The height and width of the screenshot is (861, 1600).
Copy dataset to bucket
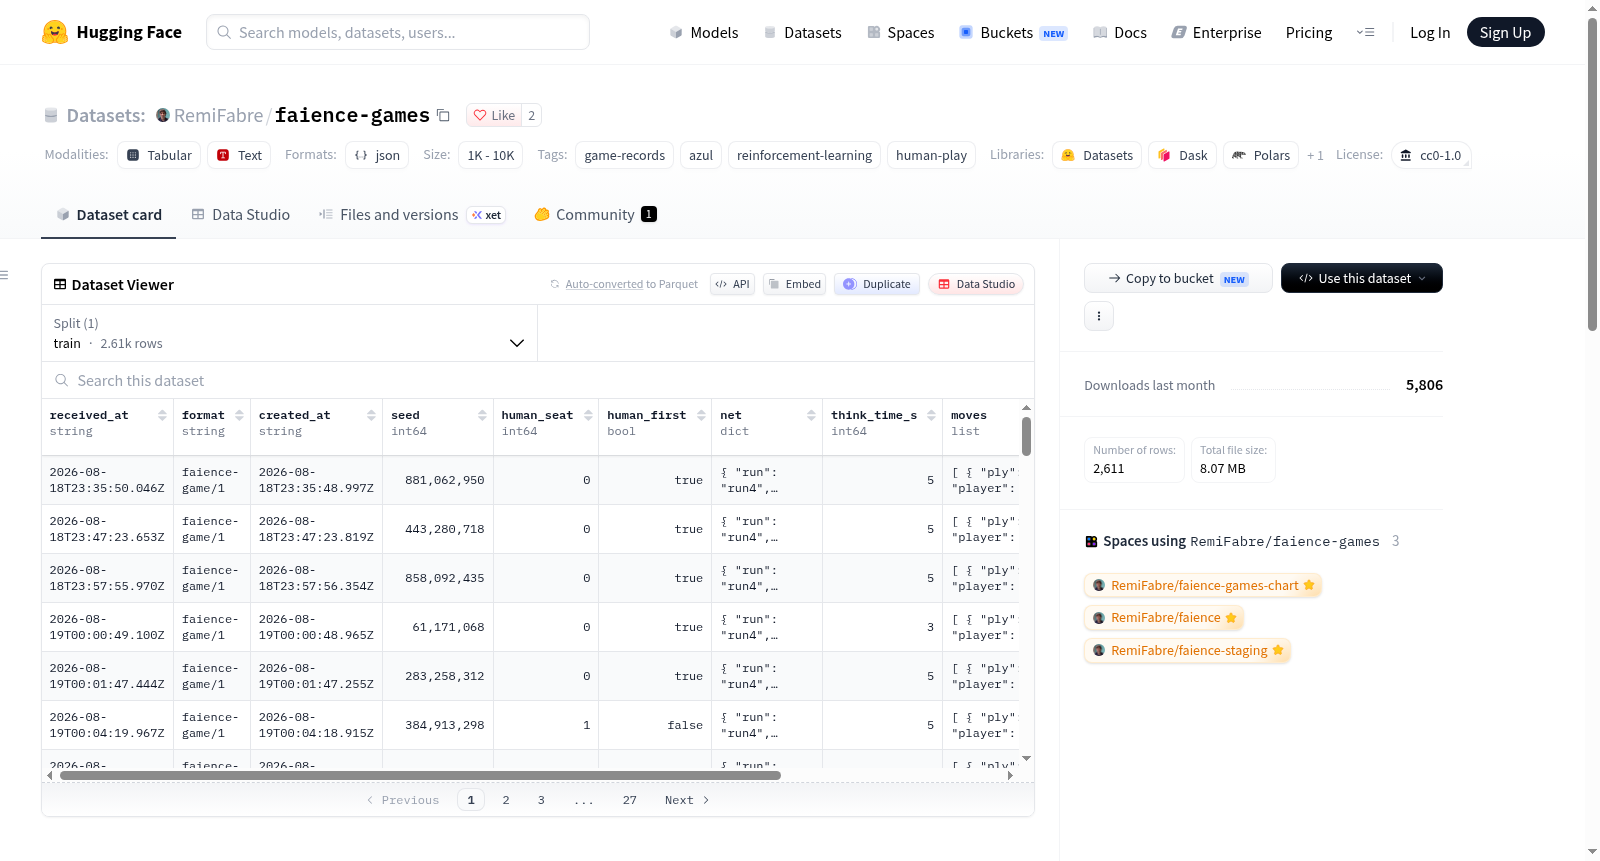(1178, 278)
